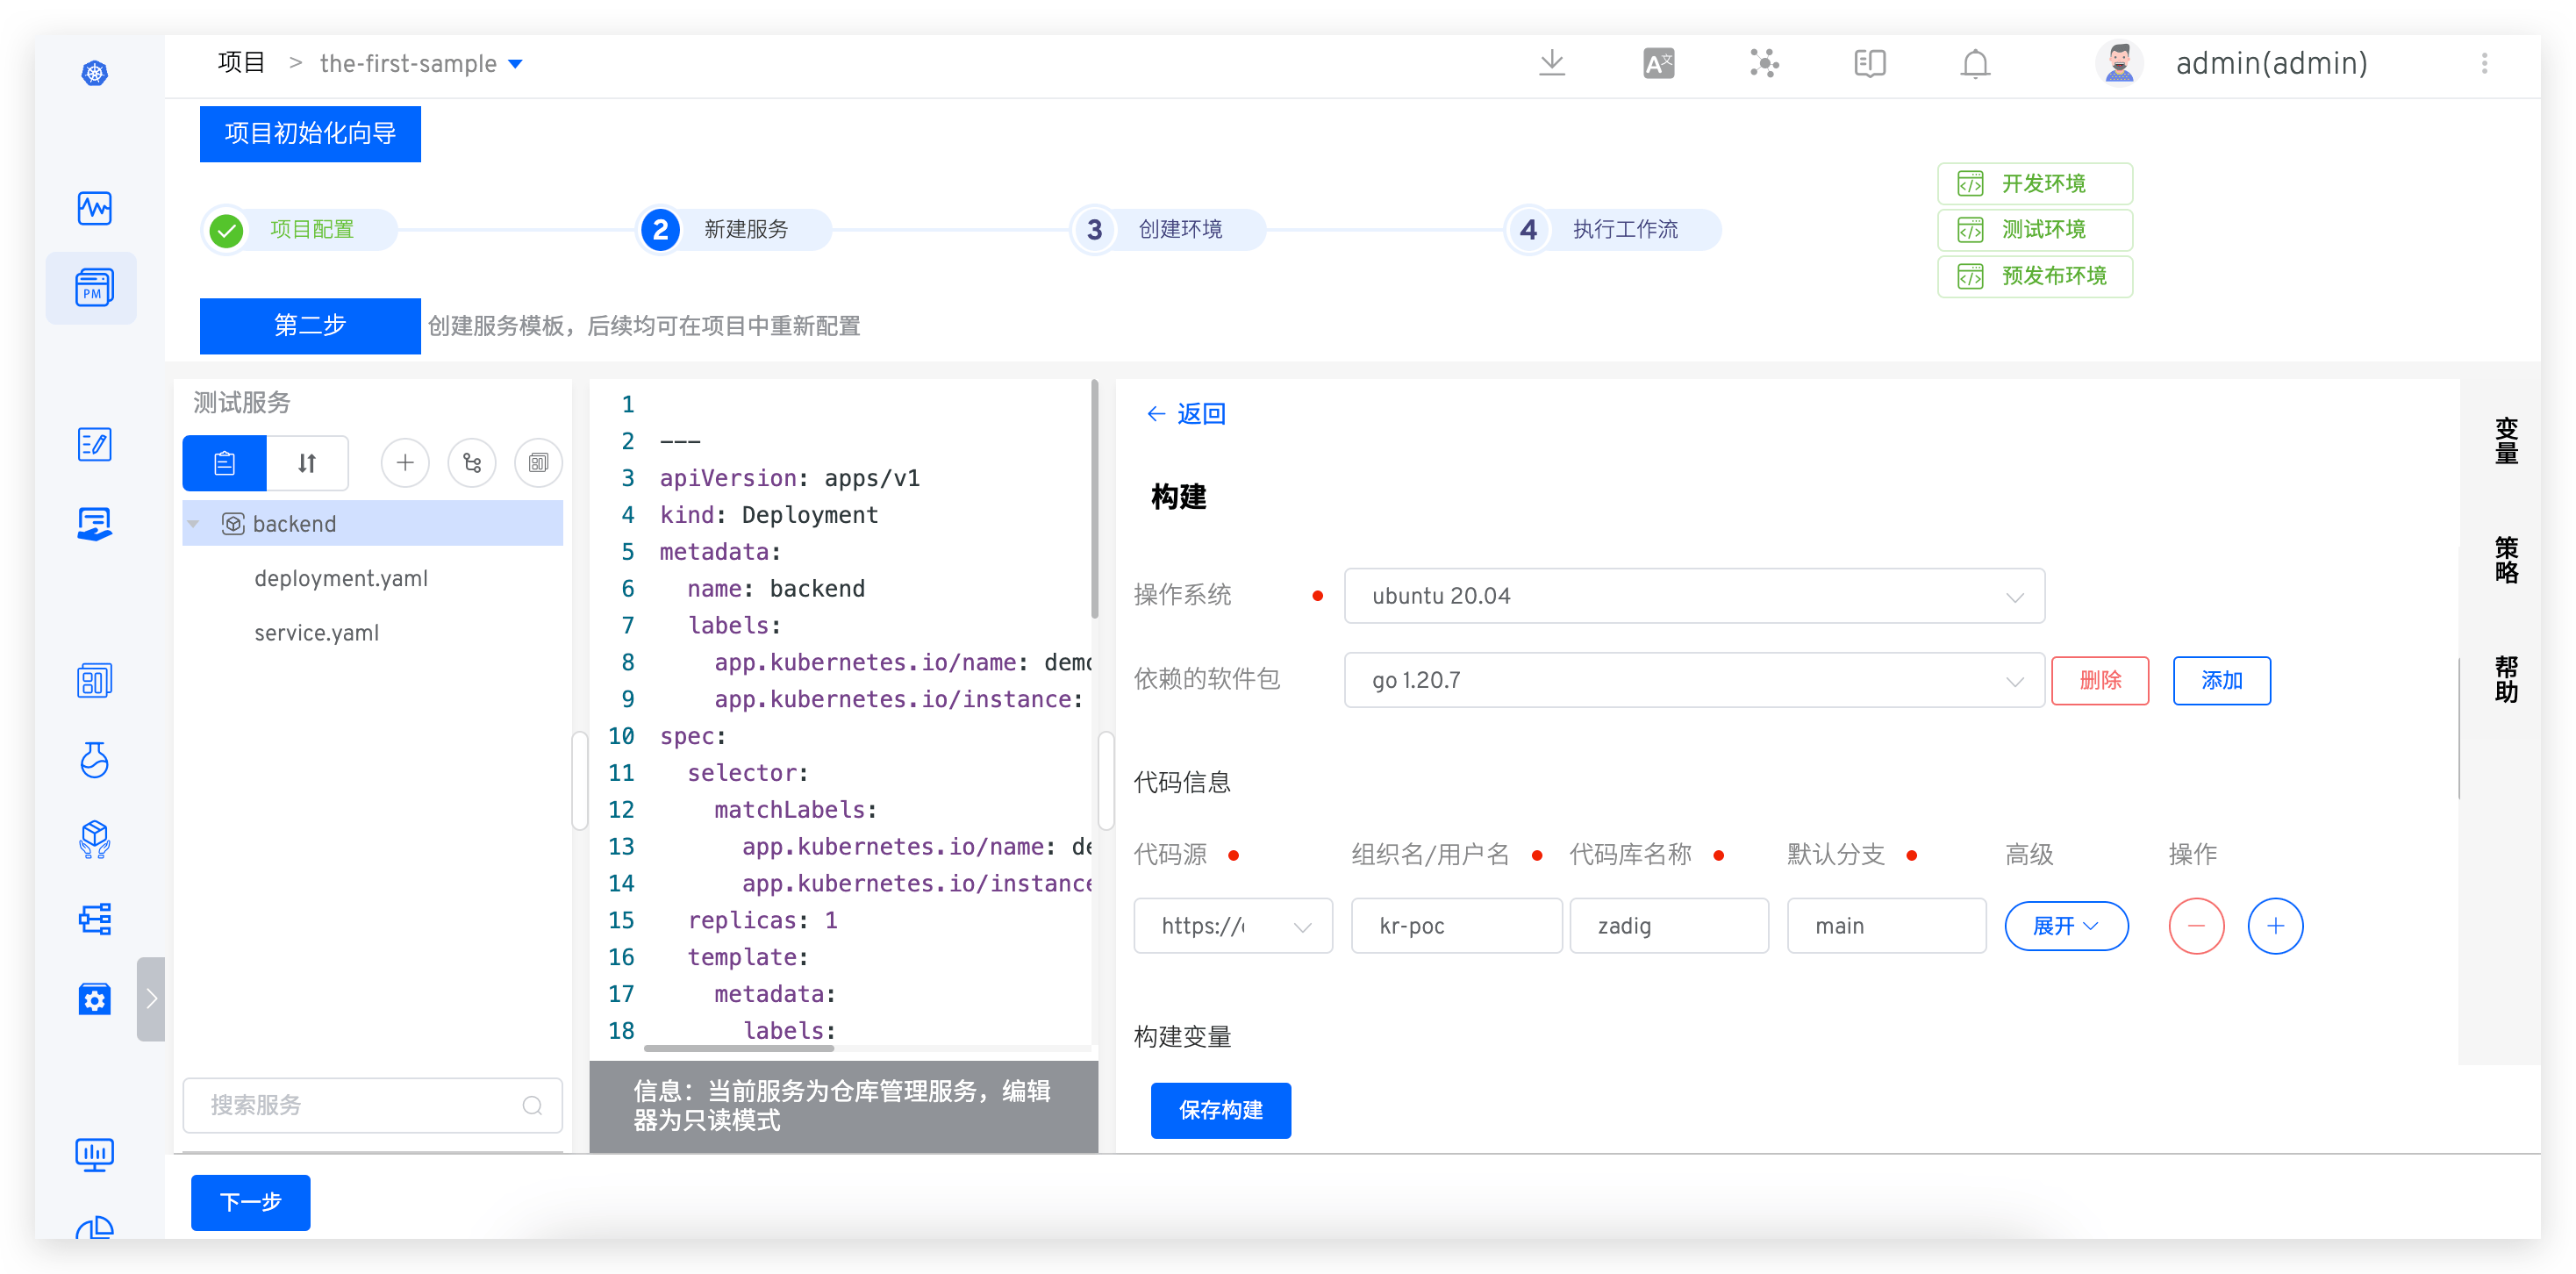Switch to service list view toggle

225,463
